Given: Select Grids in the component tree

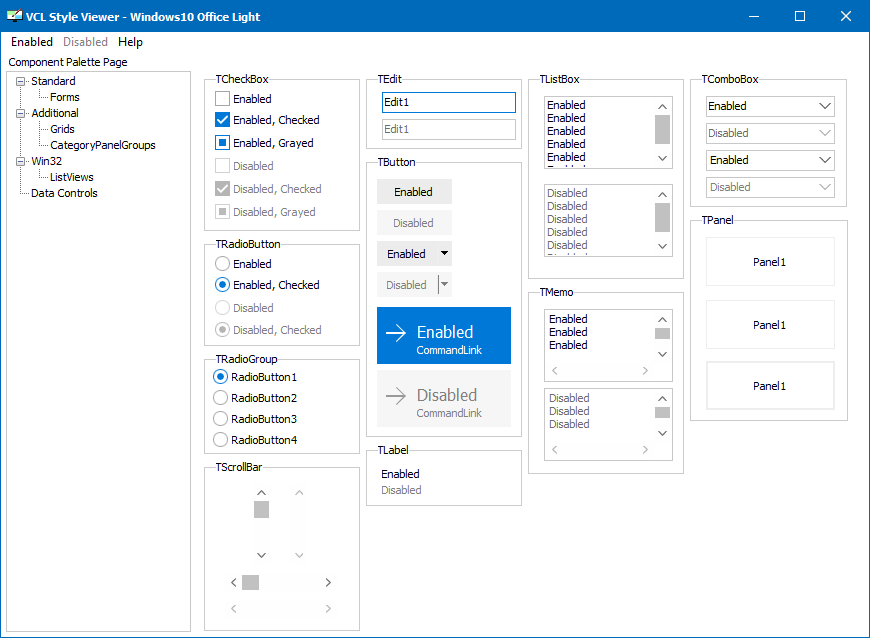Looking at the screenshot, I should click(x=62, y=129).
